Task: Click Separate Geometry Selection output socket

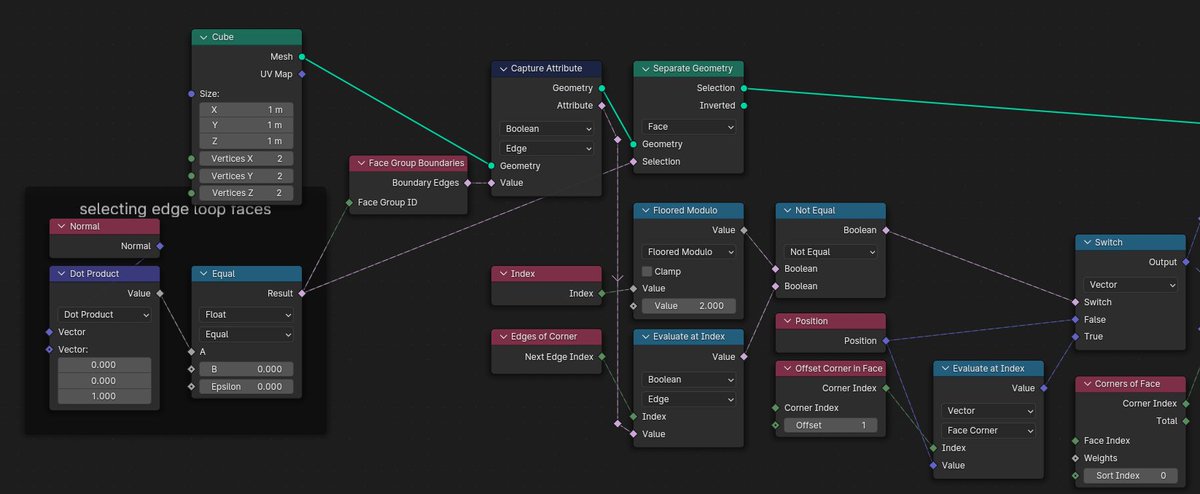Action: 744,88
